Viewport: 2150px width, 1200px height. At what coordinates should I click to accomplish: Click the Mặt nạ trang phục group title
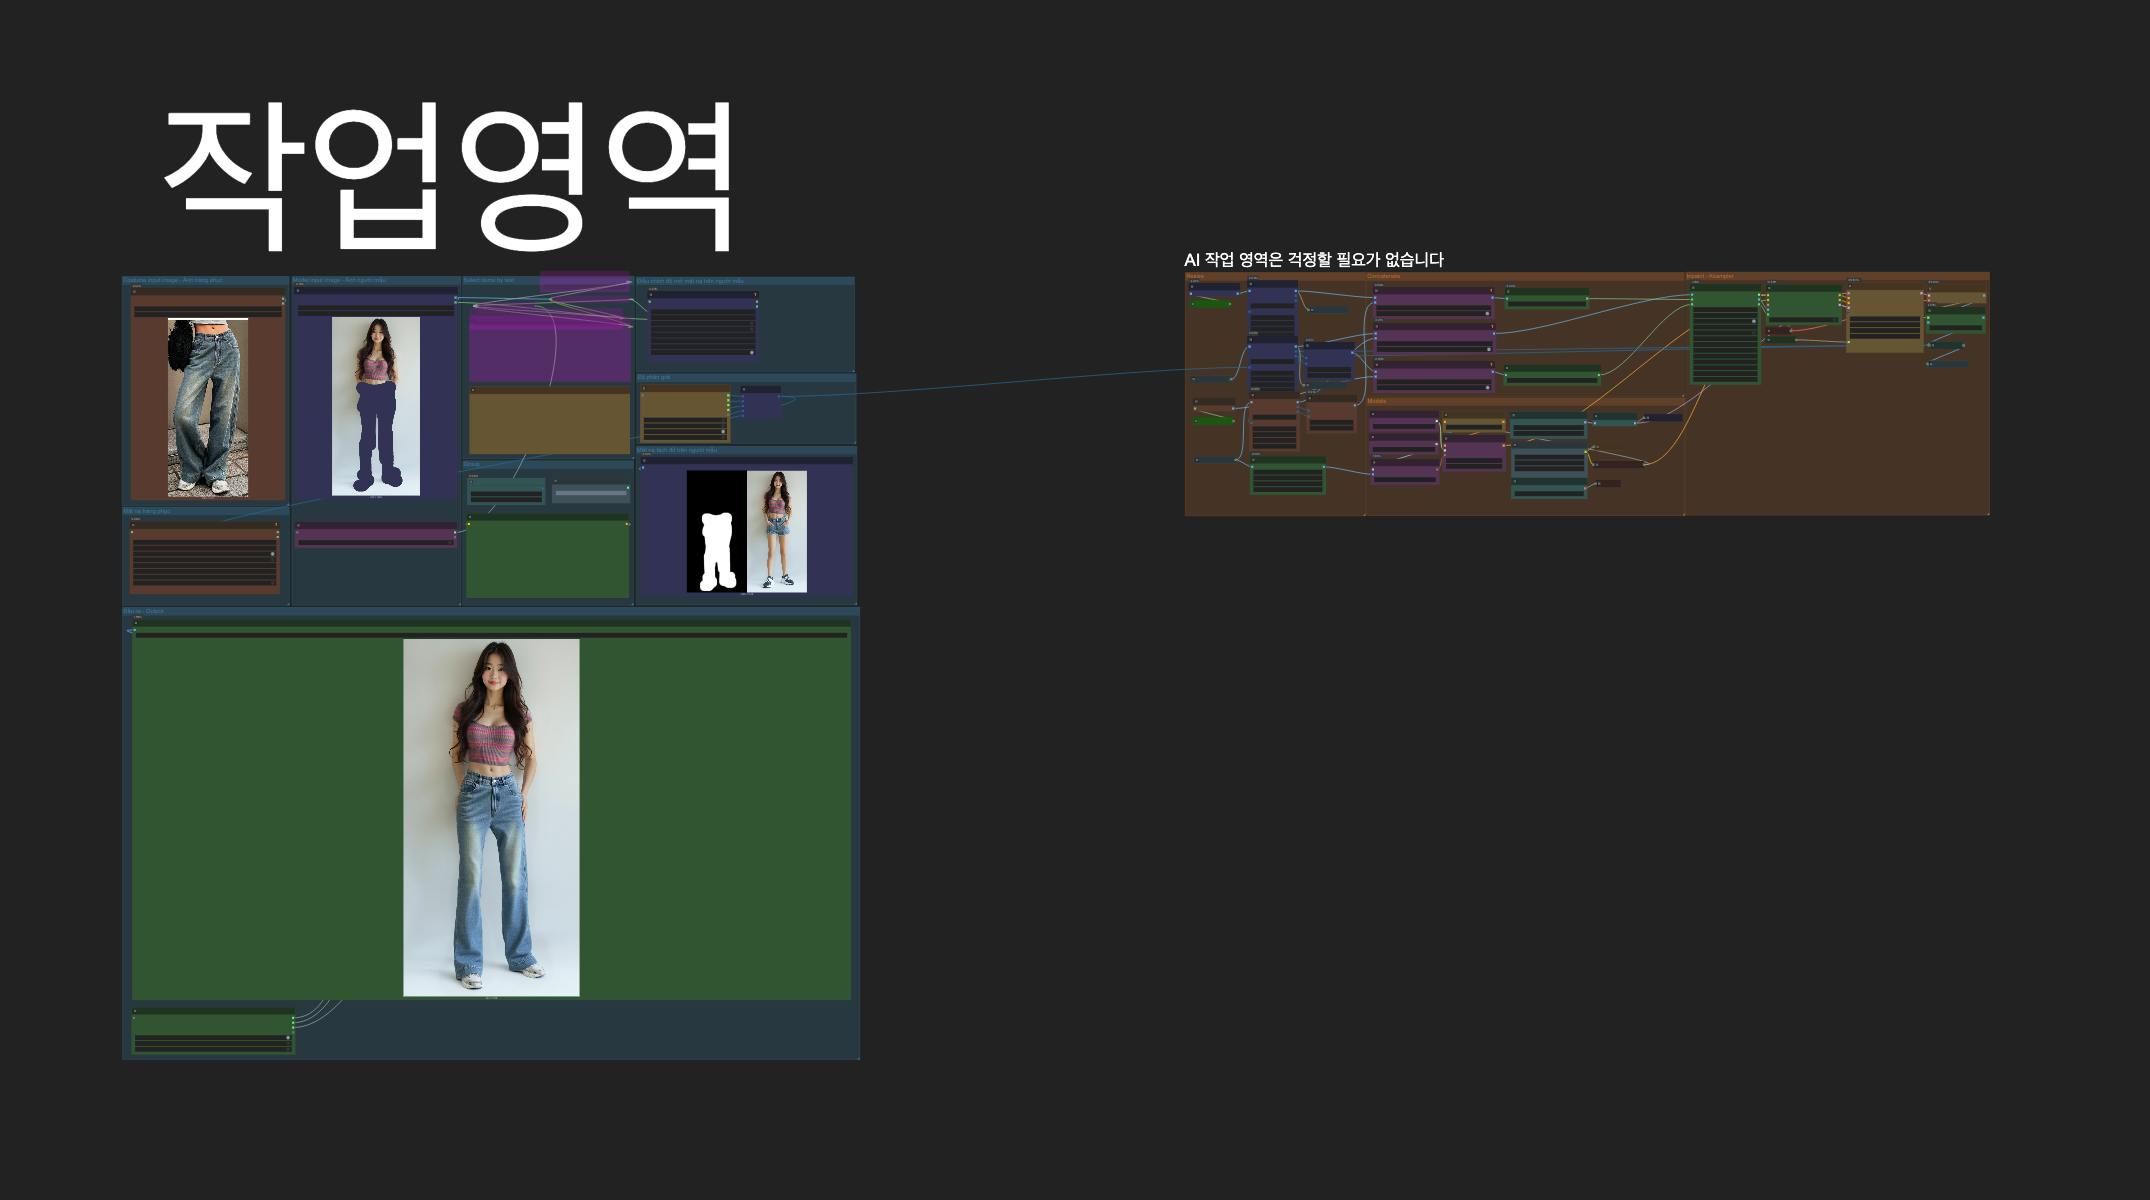coord(147,511)
